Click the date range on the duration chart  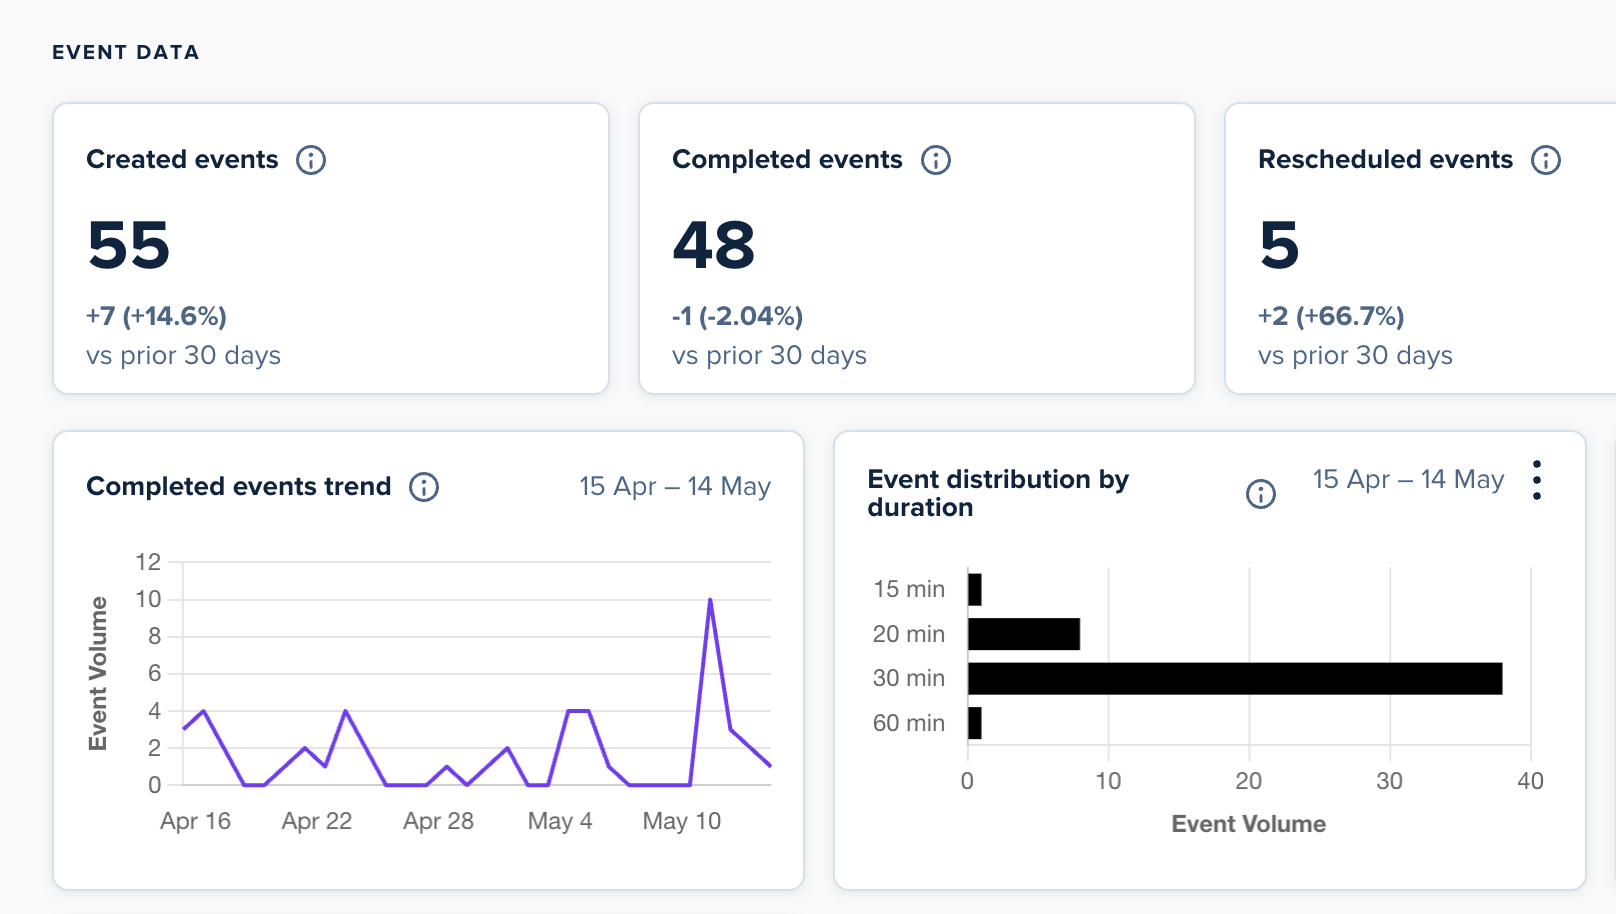[1408, 479]
